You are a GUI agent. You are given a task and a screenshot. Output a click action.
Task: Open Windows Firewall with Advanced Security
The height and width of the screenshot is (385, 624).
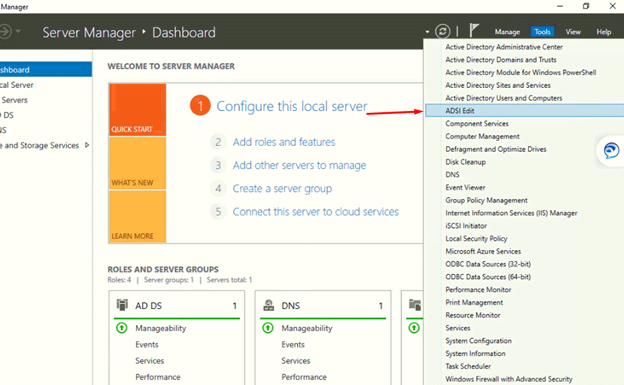click(509, 379)
